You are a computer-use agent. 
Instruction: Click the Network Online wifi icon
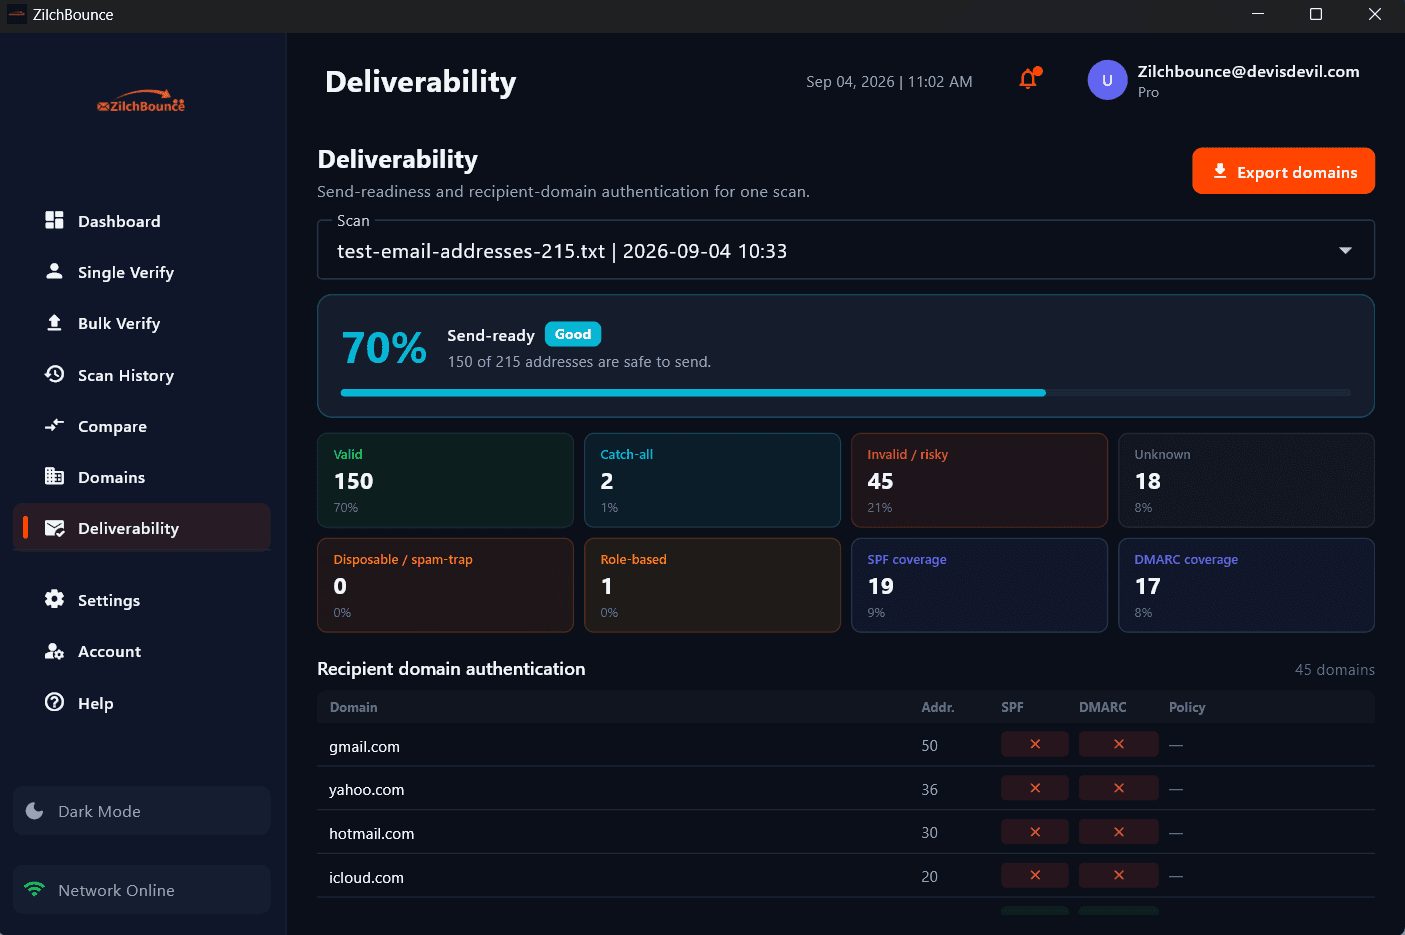(35, 889)
